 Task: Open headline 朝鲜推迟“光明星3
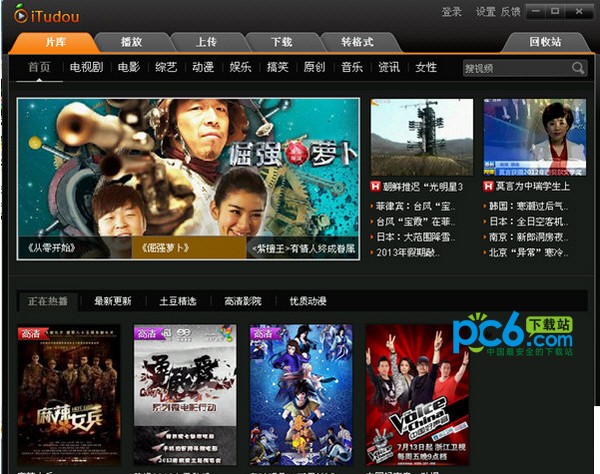[x=422, y=187]
